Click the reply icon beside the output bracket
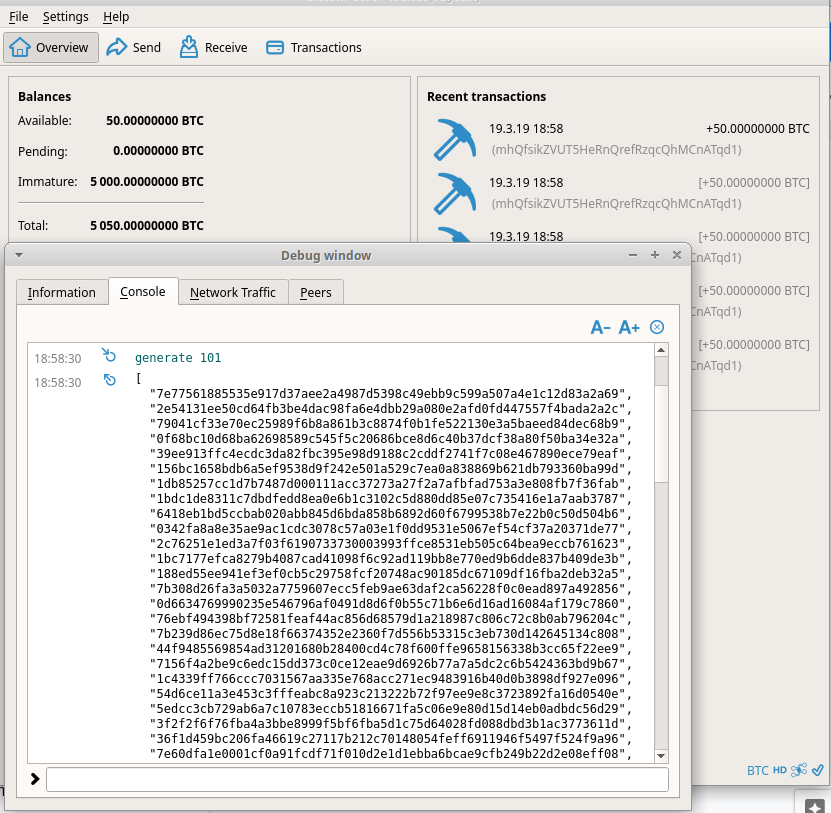The width and height of the screenshot is (831, 813). pyautogui.click(x=109, y=379)
